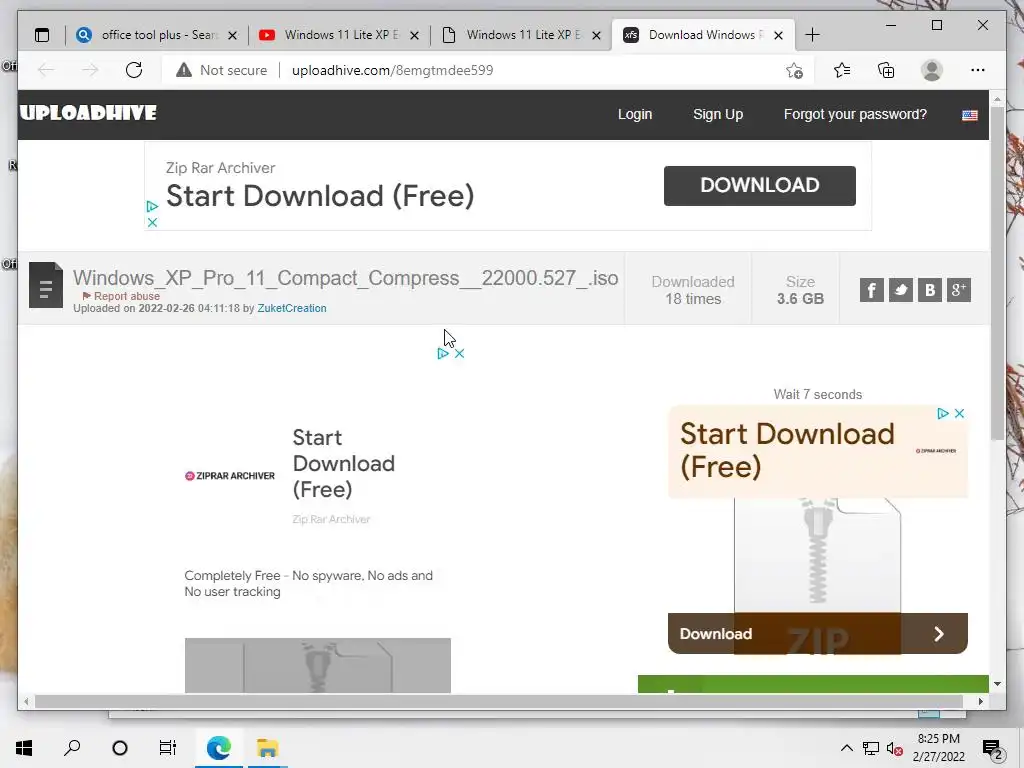Click the left Start Download (Free) ad text
This screenshot has height=768, width=1024.
pos(344,463)
